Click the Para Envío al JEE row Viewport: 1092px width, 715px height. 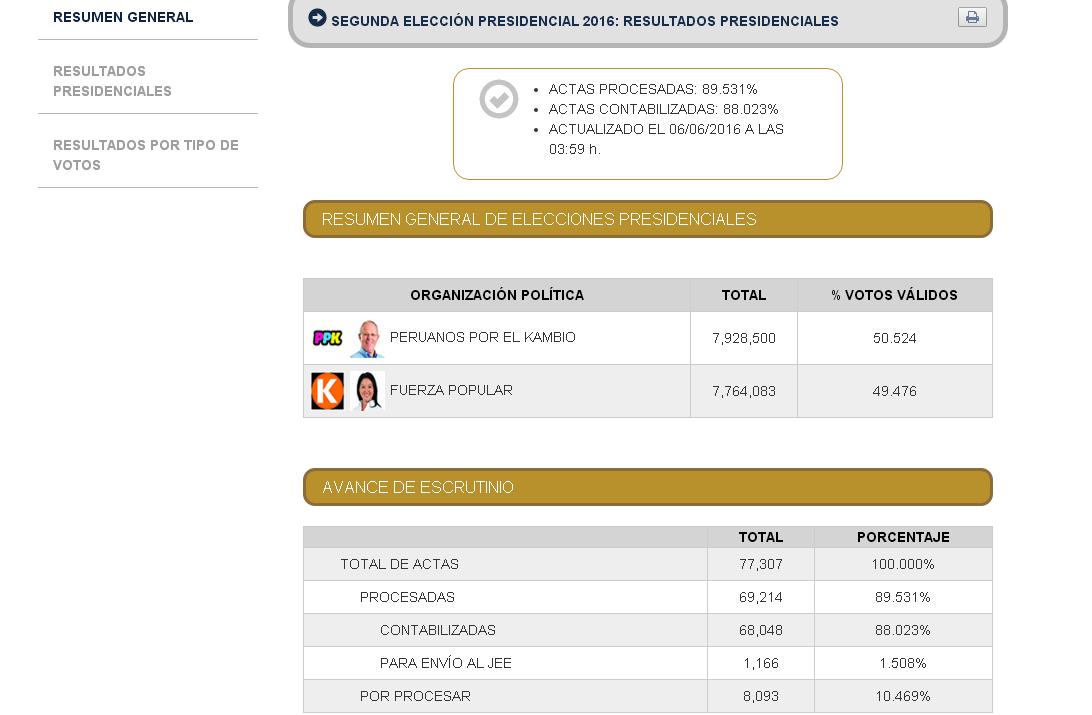pos(648,663)
